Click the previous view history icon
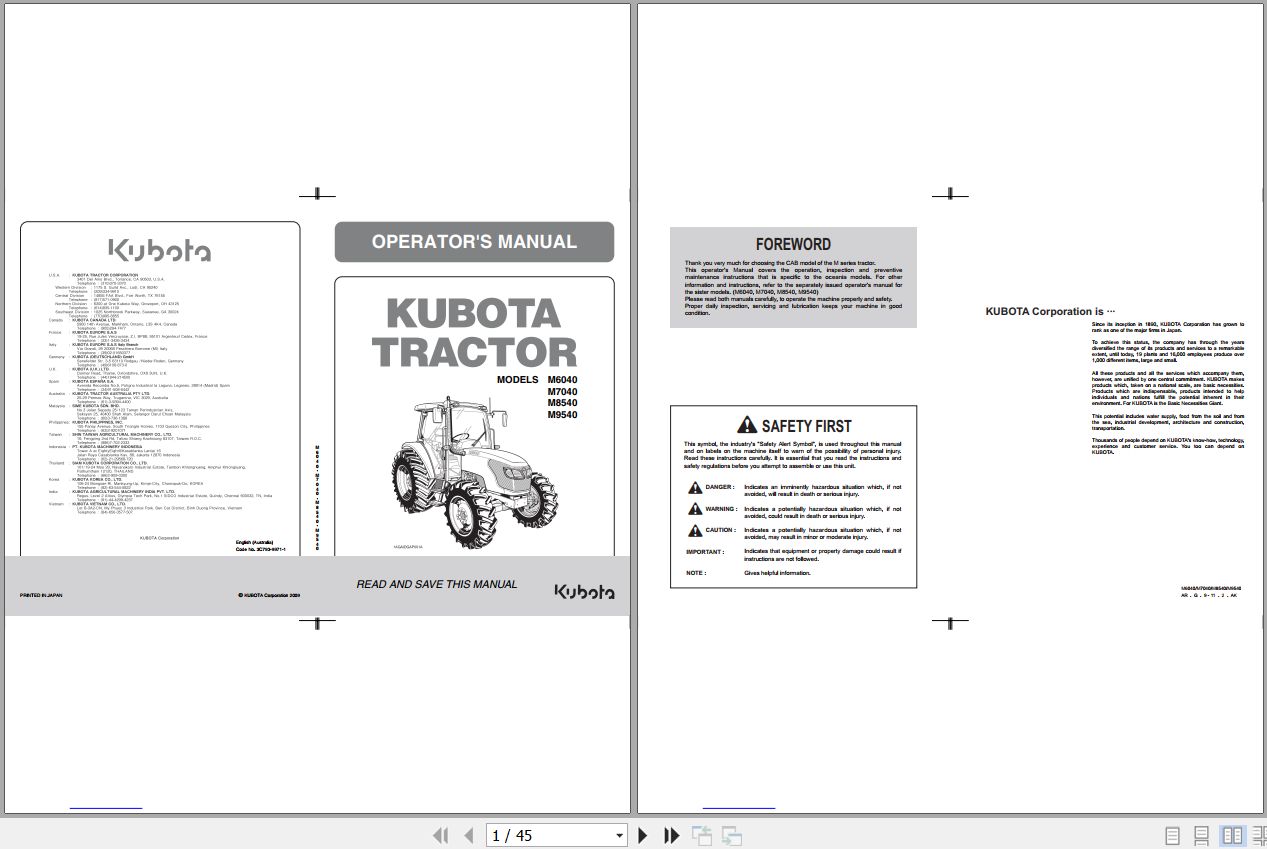 pyautogui.click(x=702, y=834)
